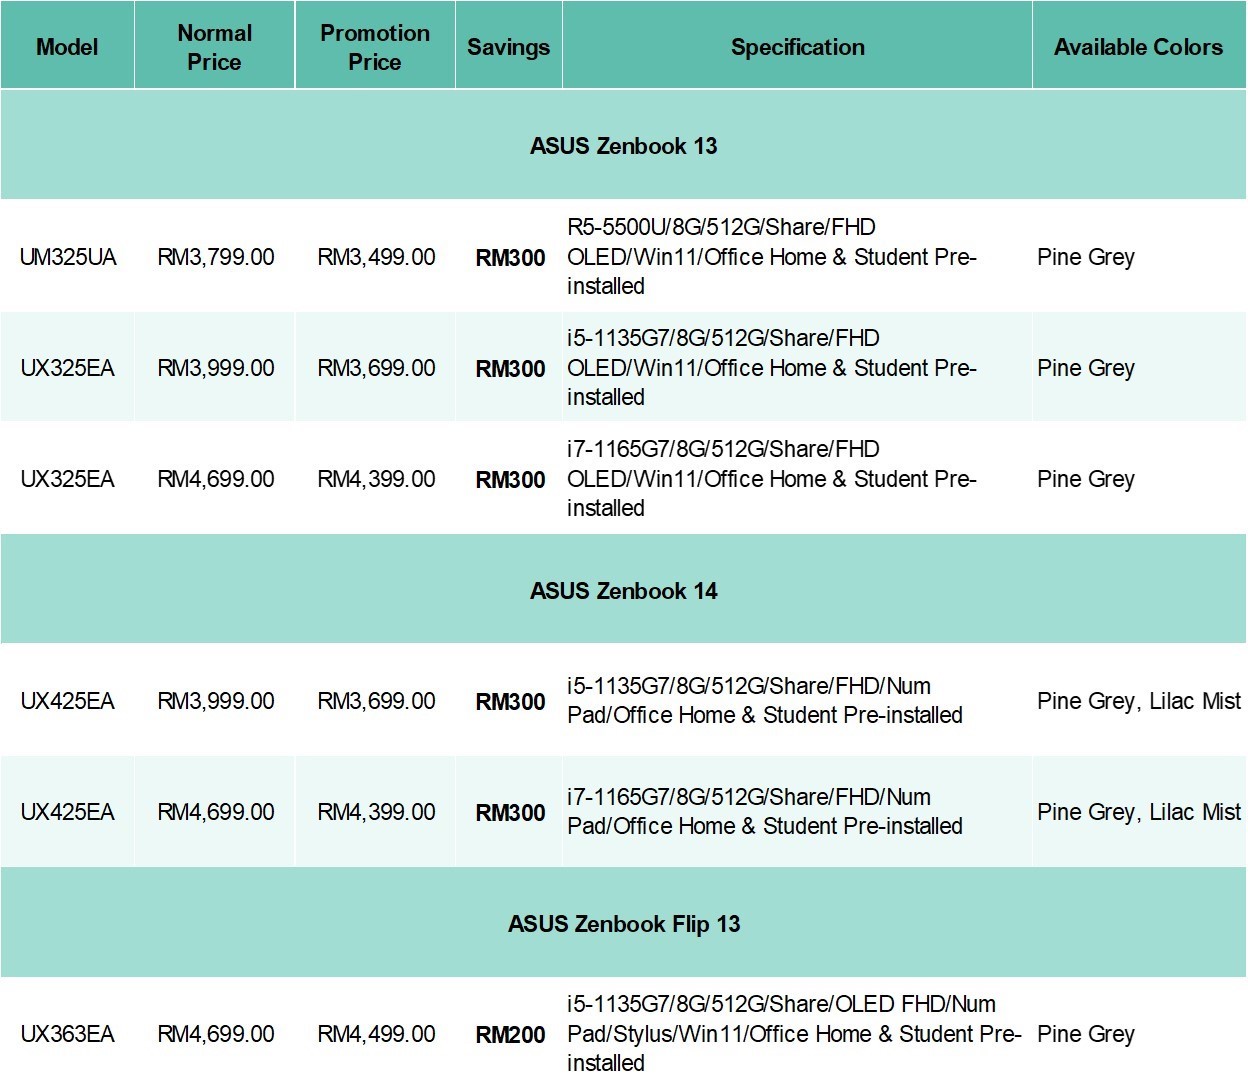Select the RM200 savings value
This screenshot has width=1248, height=1083.
(510, 1035)
